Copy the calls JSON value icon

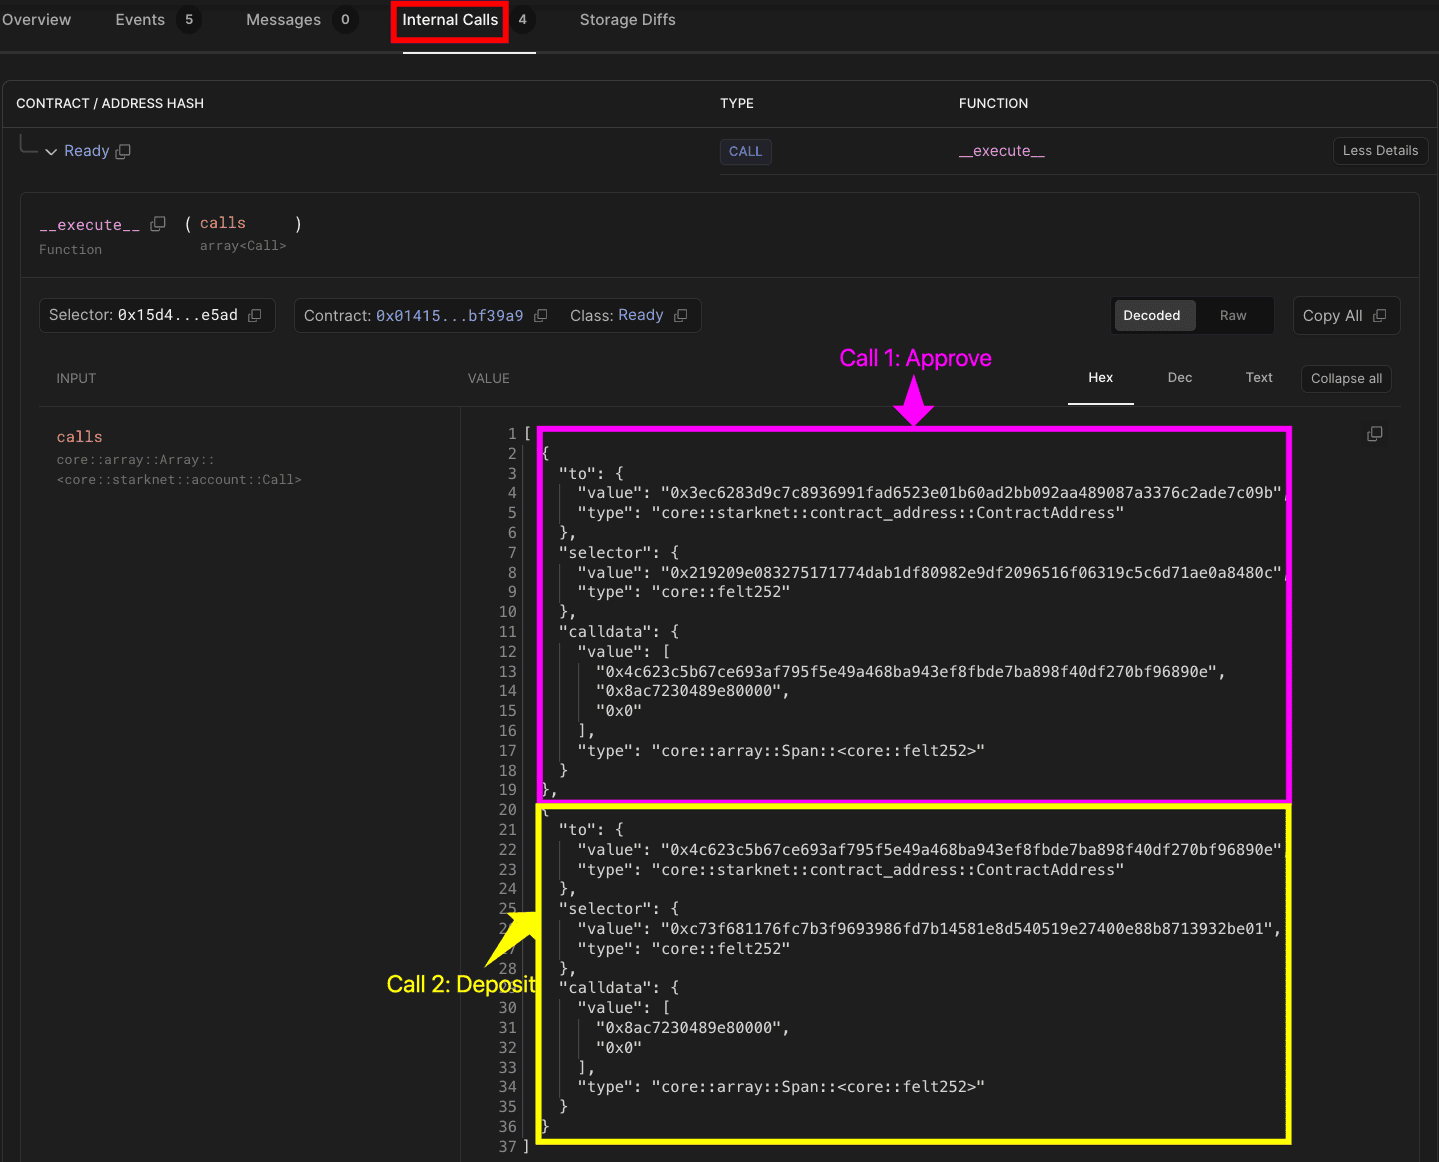[1375, 434]
